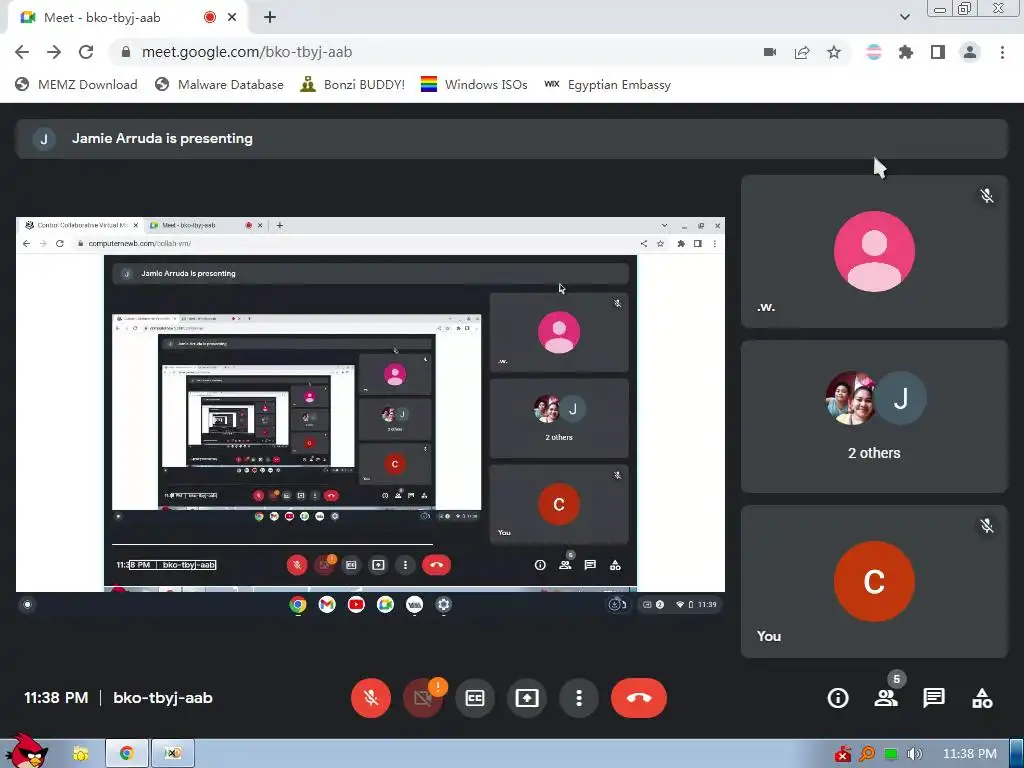Click the settings gear in shared screen shelf
Image resolution: width=1024 pixels, height=768 pixels.
click(x=443, y=605)
